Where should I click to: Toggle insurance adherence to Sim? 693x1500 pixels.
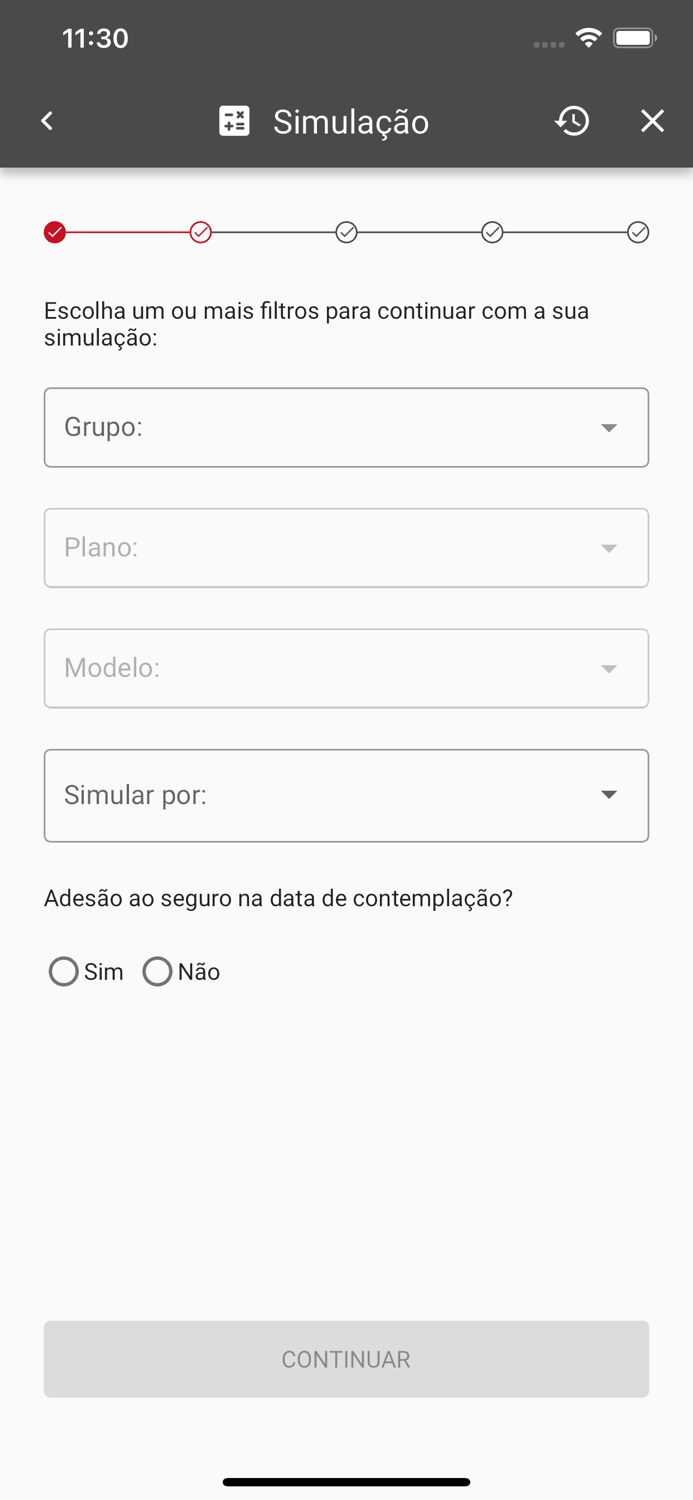[63, 971]
